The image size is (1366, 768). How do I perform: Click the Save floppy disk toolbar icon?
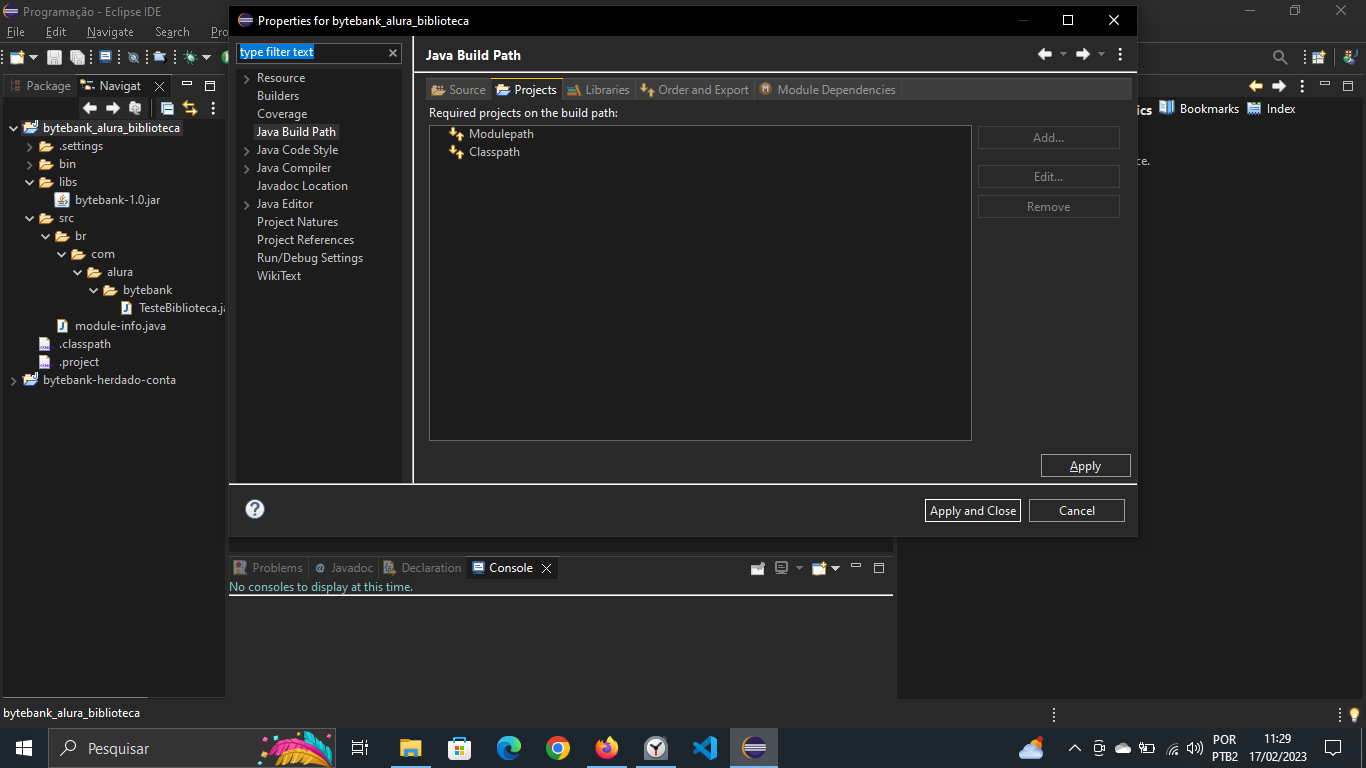coord(54,57)
